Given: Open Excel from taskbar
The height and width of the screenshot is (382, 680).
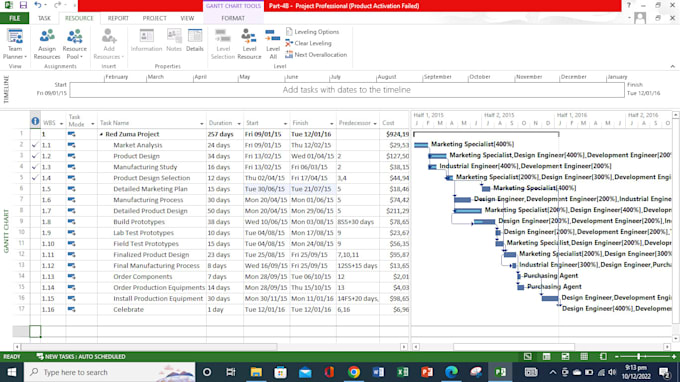Looking at the screenshot, I should click(x=402, y=372).
